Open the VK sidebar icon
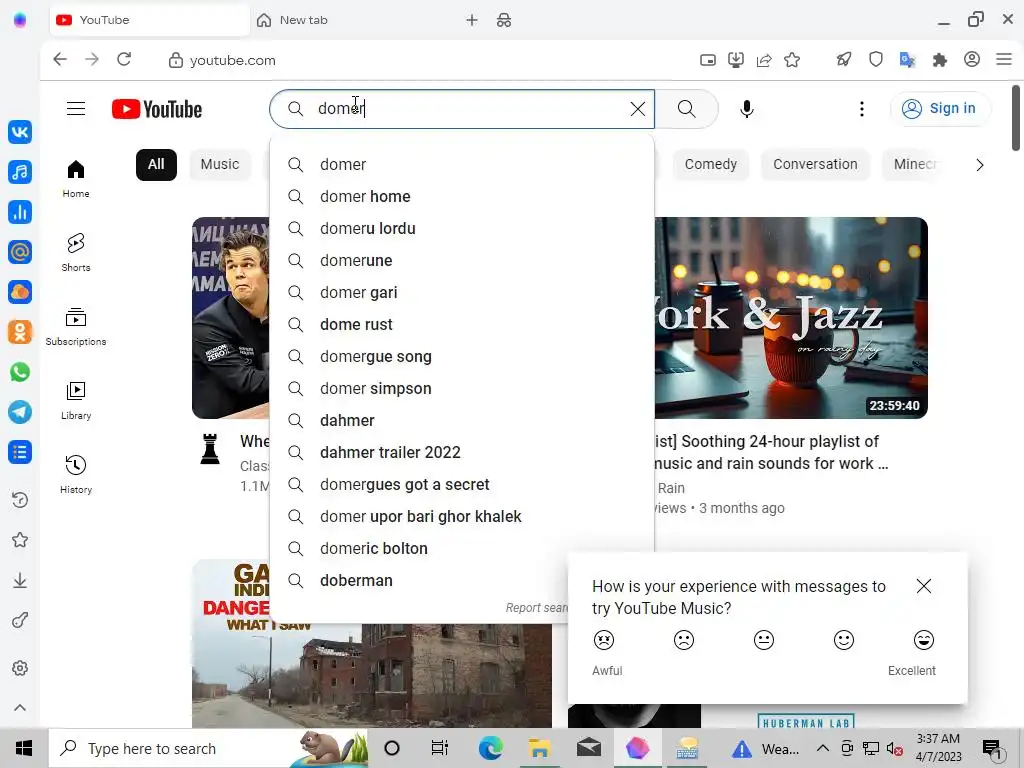The image size is (1024, 768). 20,132
